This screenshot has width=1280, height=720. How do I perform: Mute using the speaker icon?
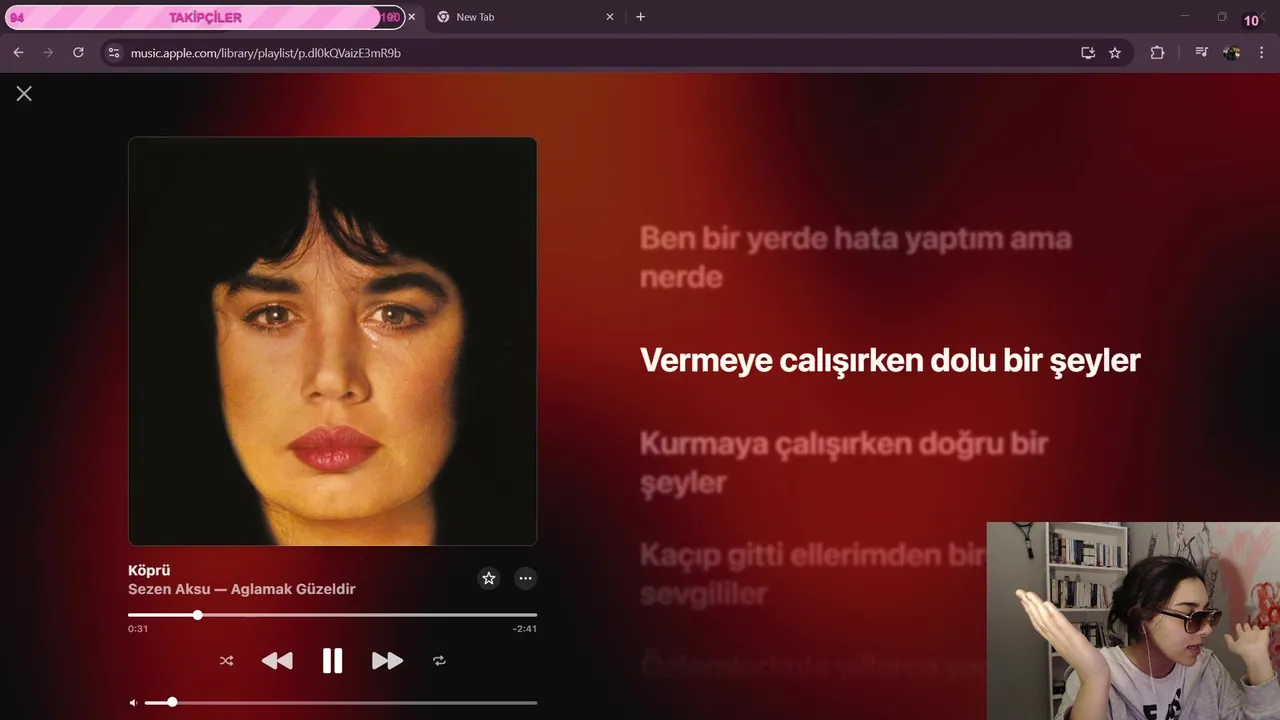tap(134, 702)
